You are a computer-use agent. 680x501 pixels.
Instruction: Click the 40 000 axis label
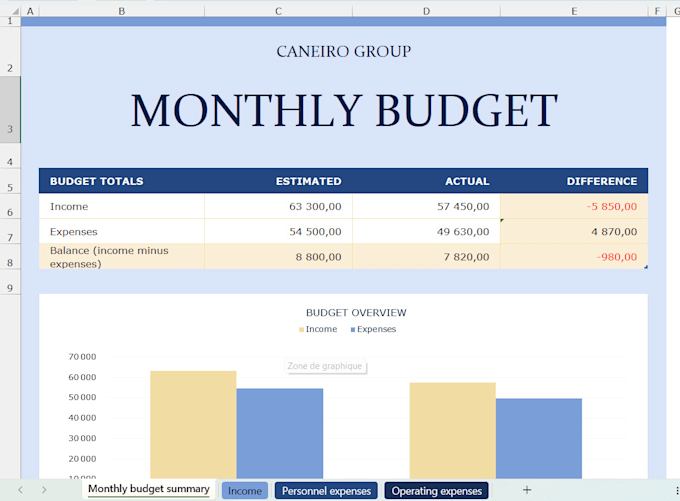[82, 418]
